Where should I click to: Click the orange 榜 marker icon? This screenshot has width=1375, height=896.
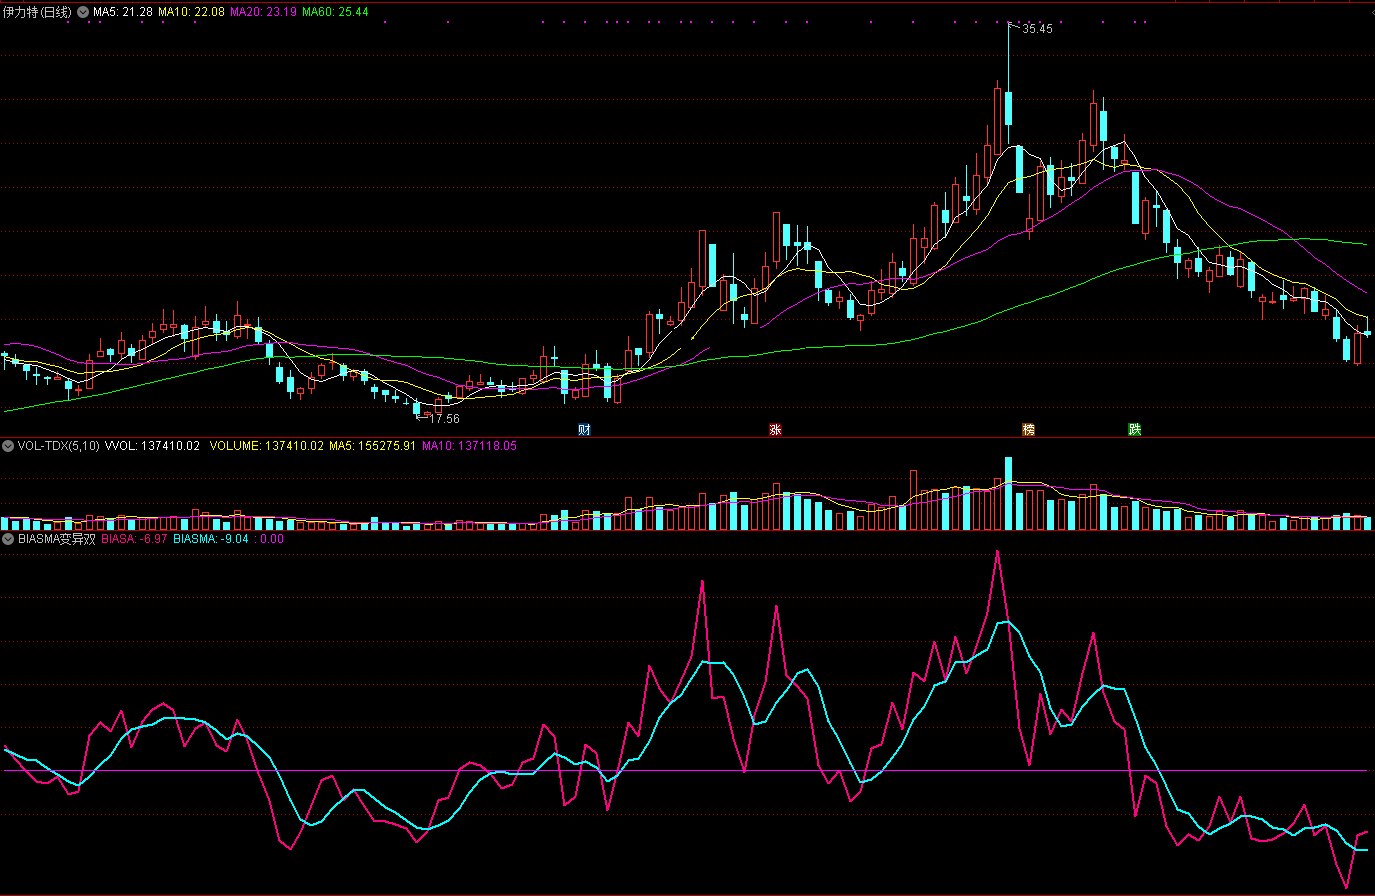pyautogui.click(x=1027, y=430)
